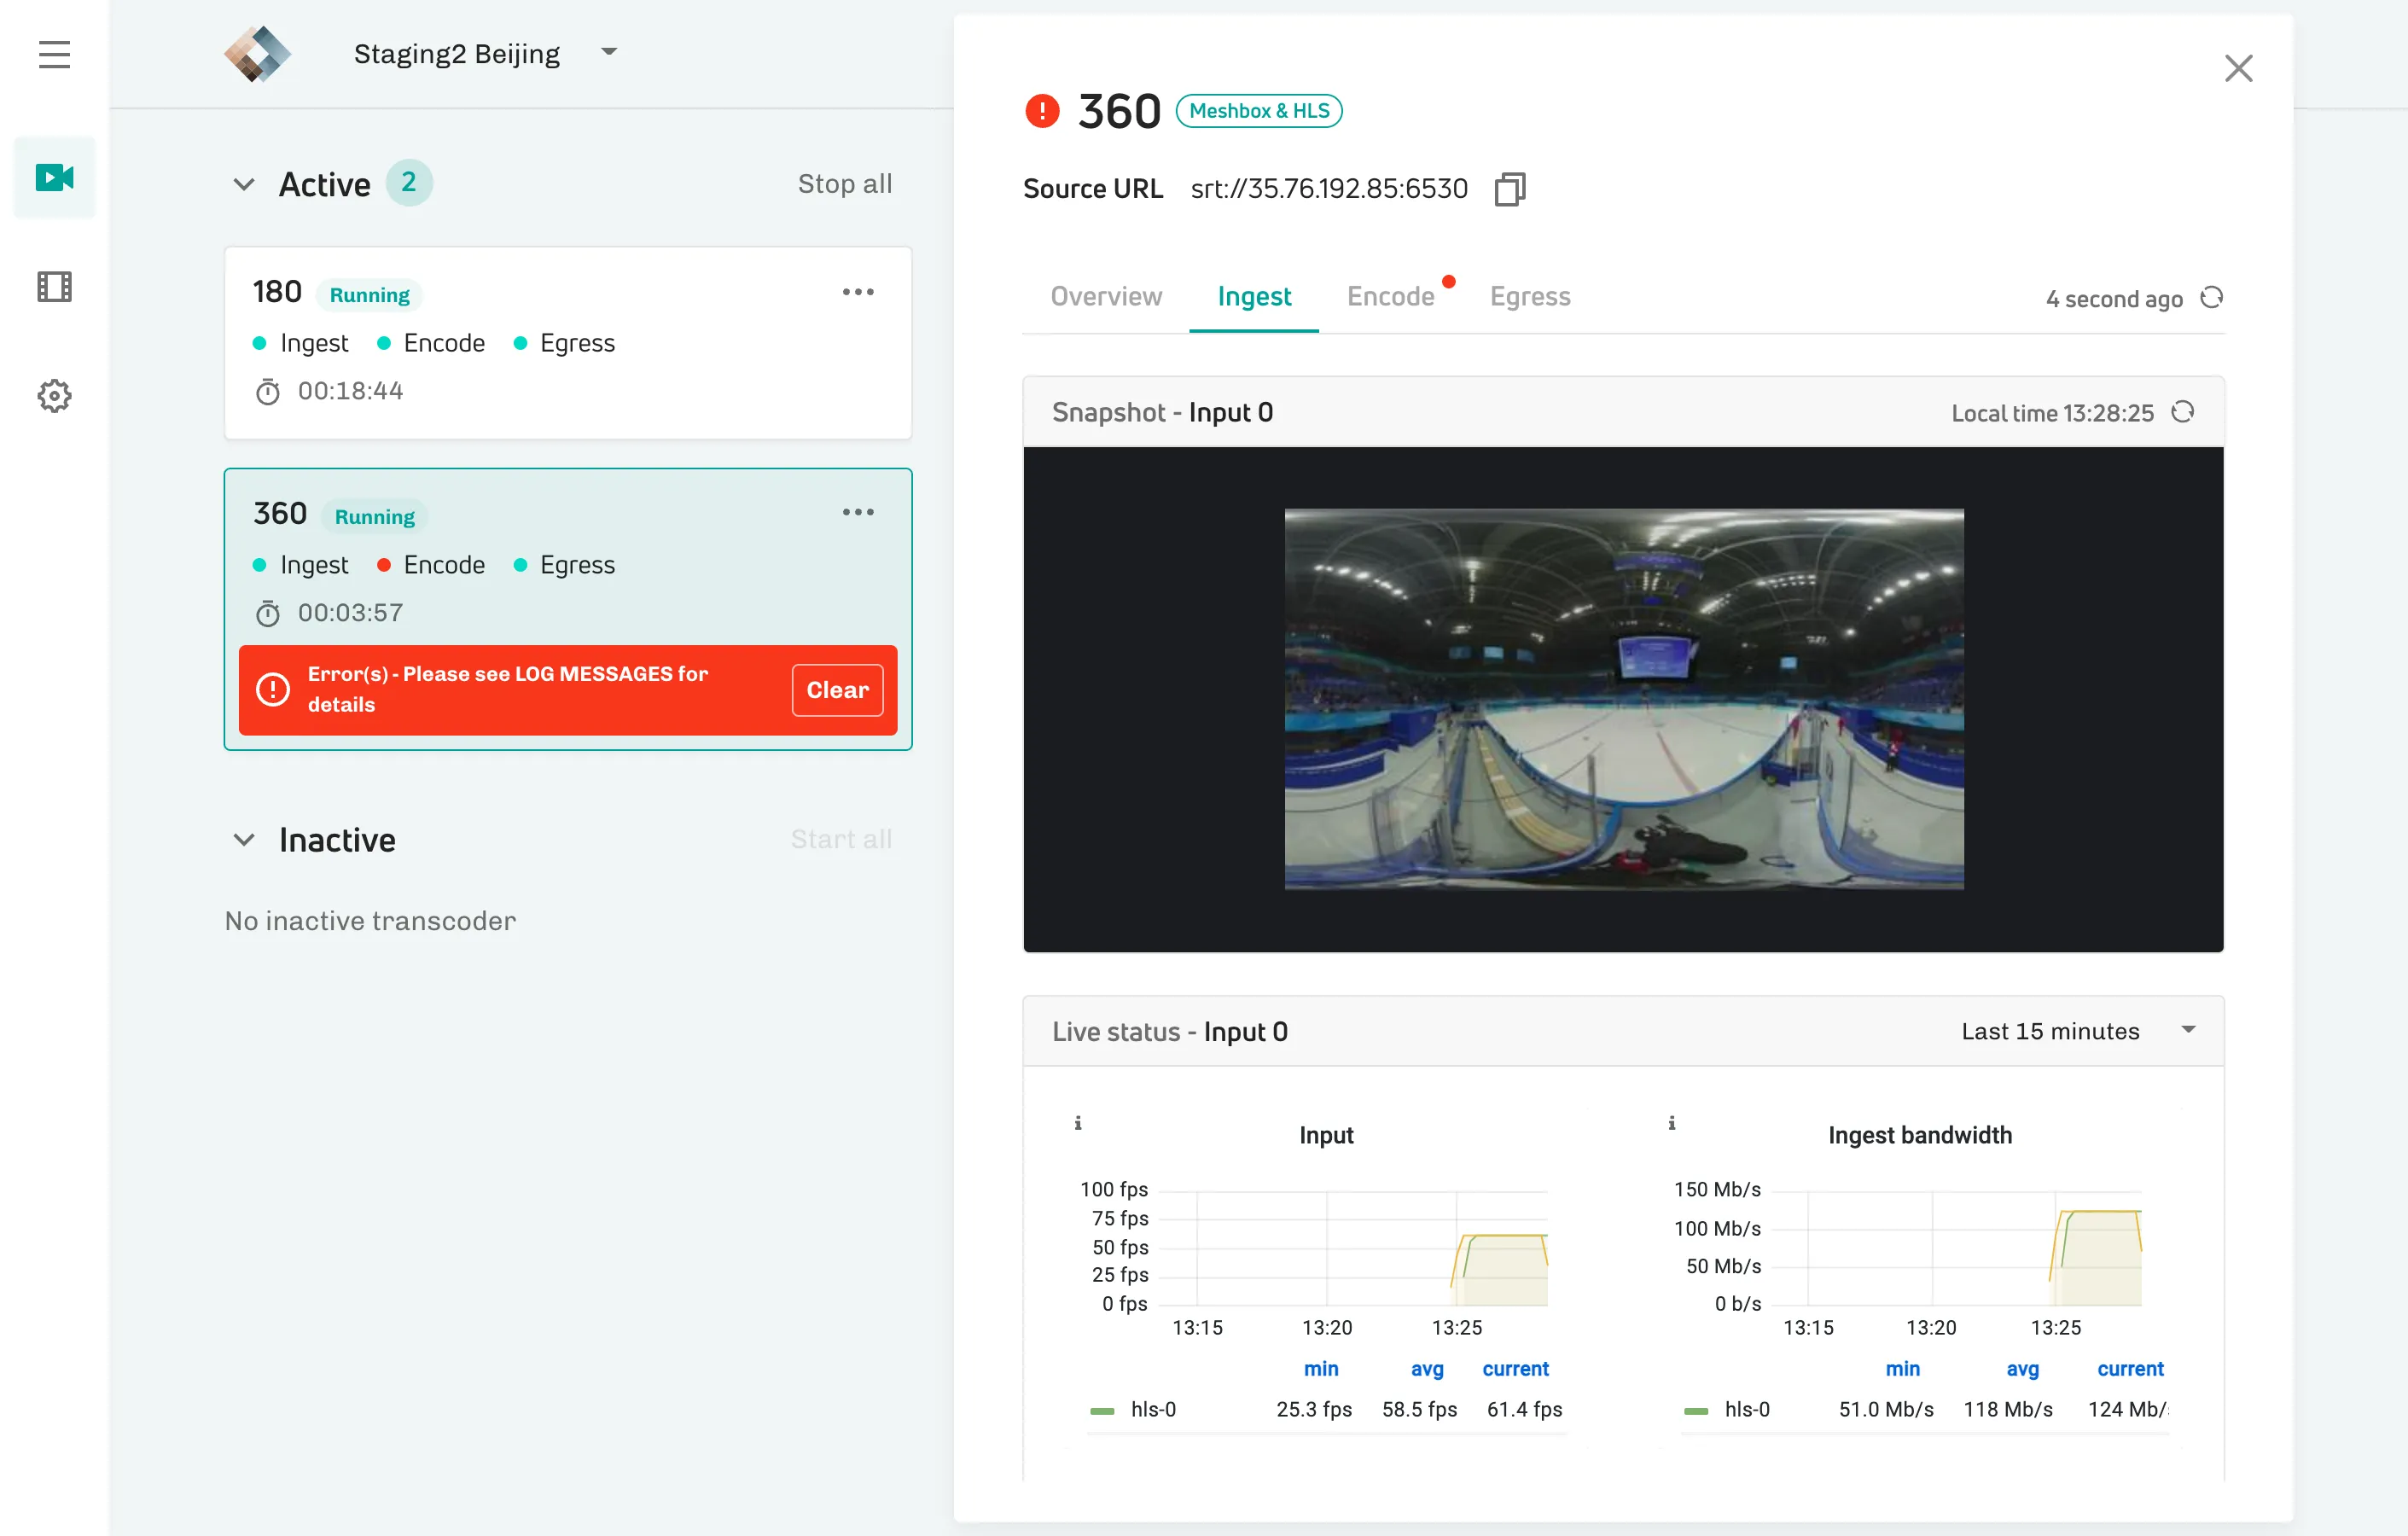Viewport: 2408px width, 1536px height.
Task: Switch to the Egress tab
Action: point(1530,297)
